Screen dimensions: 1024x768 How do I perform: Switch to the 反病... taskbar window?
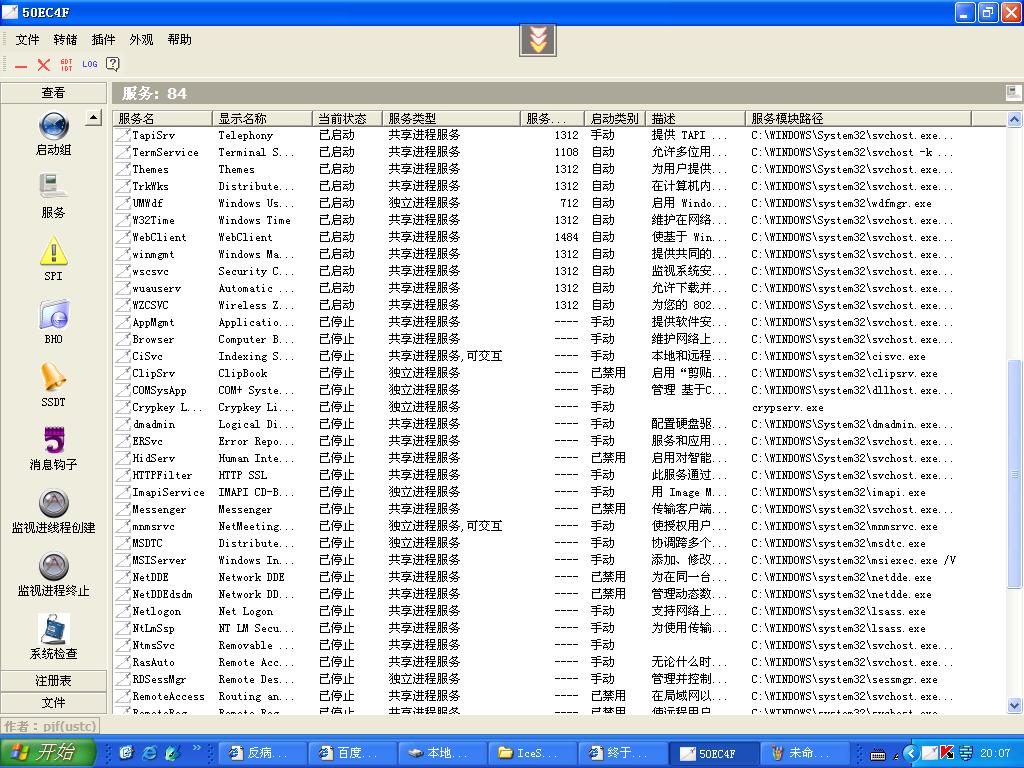(261, 753)
